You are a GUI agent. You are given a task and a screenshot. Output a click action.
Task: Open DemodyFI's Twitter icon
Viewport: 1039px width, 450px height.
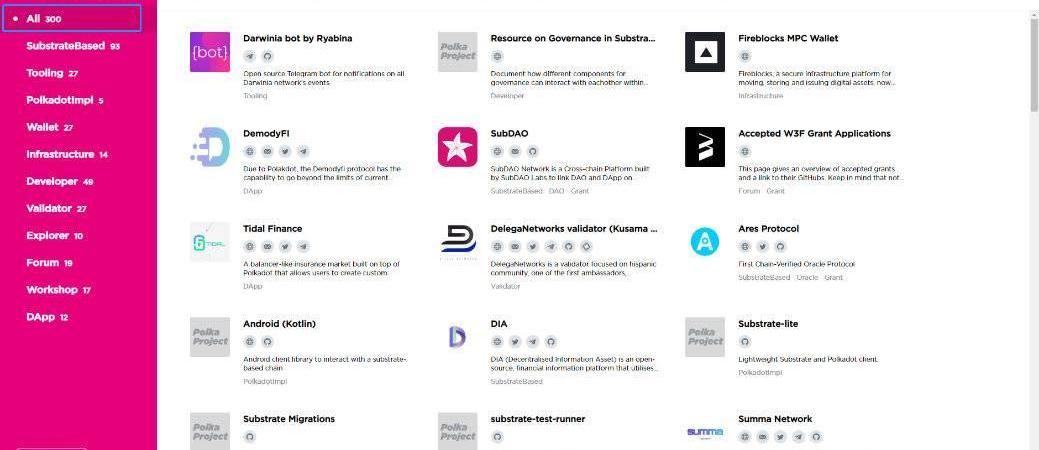pos(285,151)
